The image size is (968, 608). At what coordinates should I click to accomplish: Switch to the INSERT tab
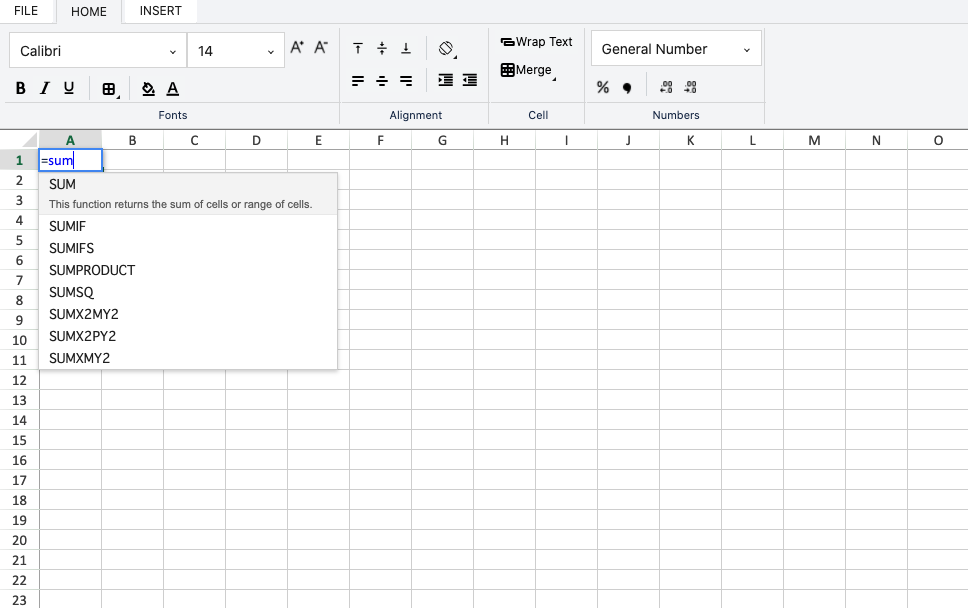click(x=161, y=11)
